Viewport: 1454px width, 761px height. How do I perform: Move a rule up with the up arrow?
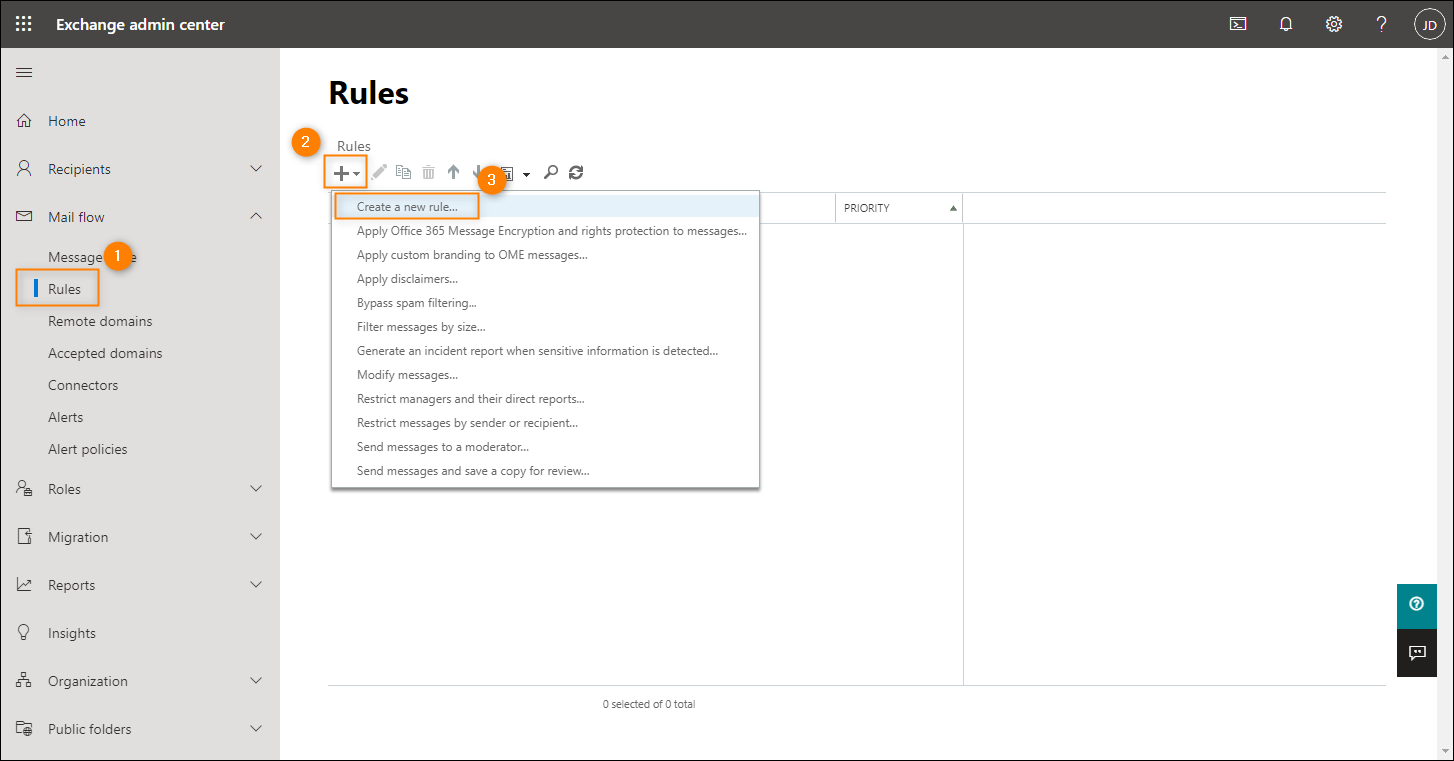(453, 171)
